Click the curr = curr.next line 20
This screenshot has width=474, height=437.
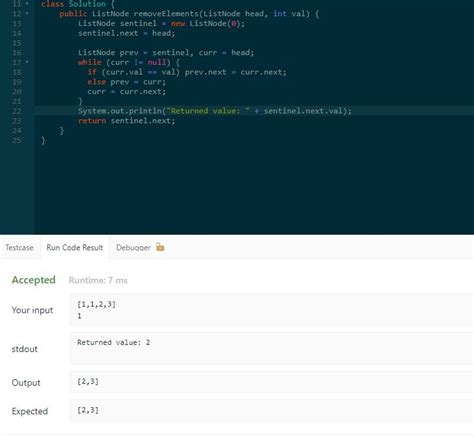click(x=126, y=92)
